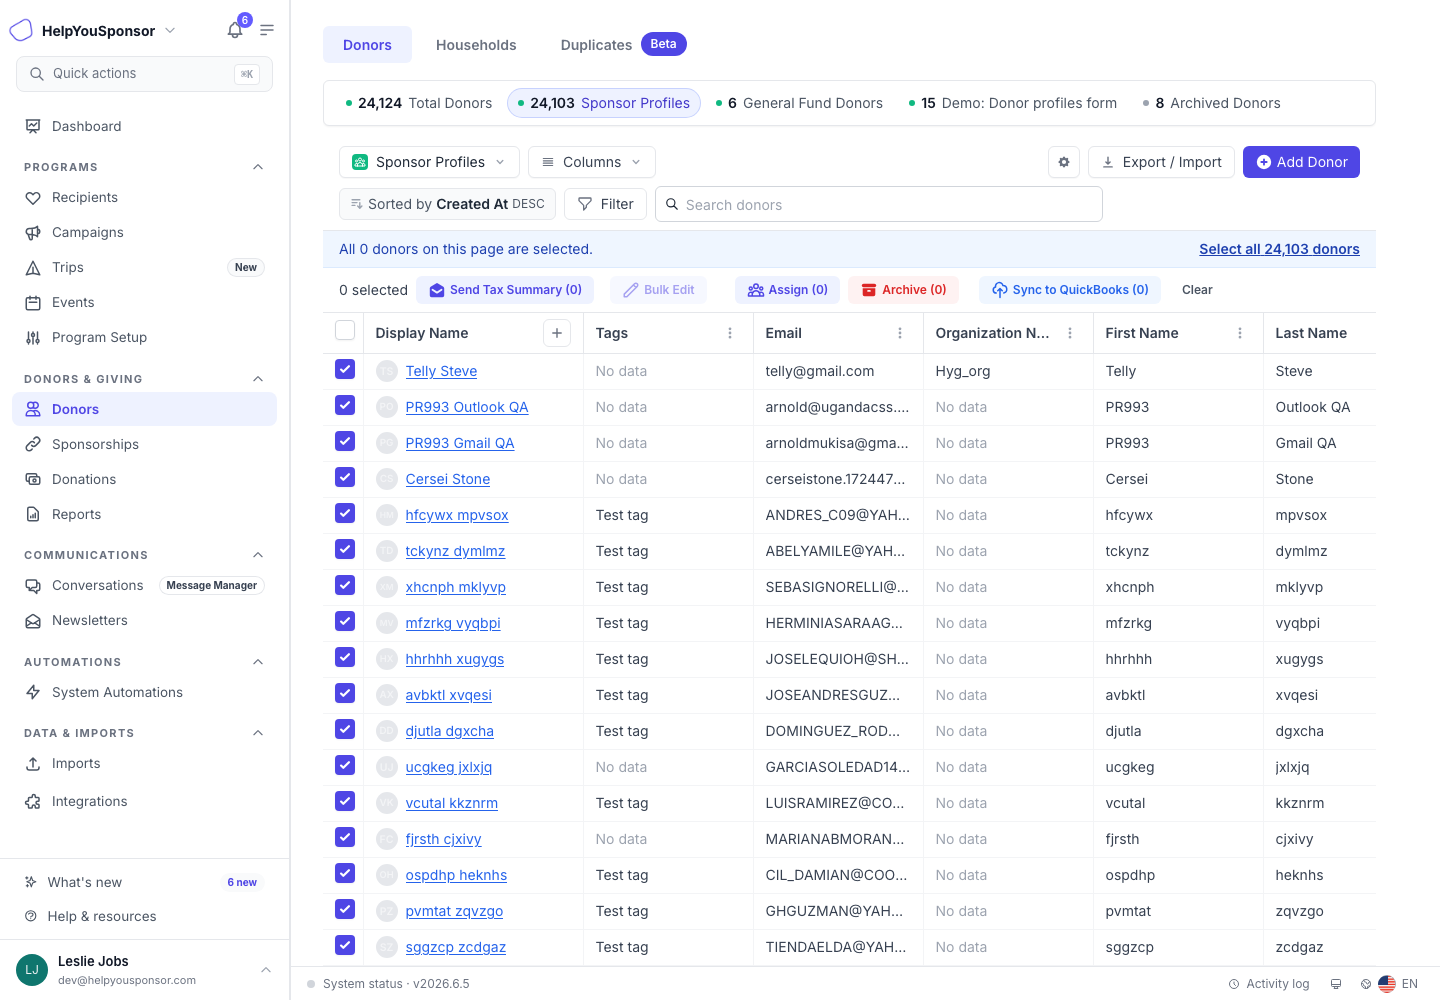Expand the Leslie Jobs account menu
1440x1000 pixels.
[x=266, y=970]
